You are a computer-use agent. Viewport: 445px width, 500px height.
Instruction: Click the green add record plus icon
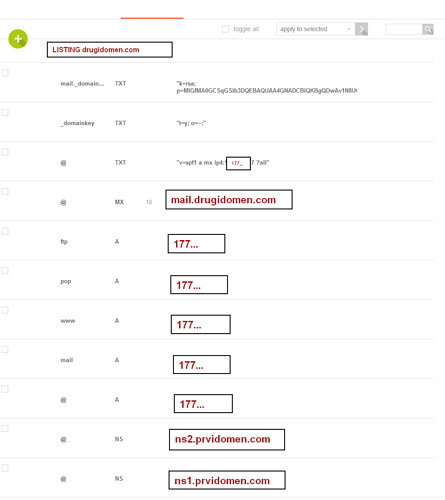click(18, 39)
